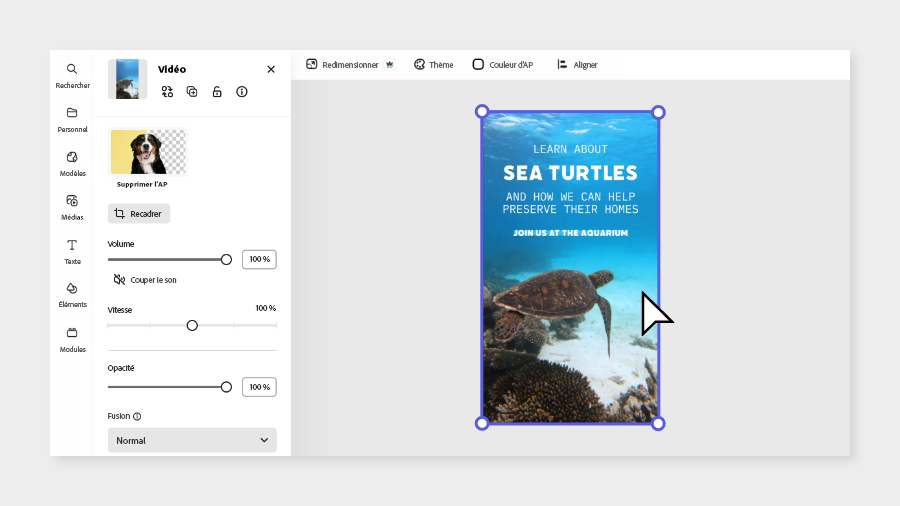The image size is (900, 506).
Task: Open the Thème option
Action: tap(434, 65)
